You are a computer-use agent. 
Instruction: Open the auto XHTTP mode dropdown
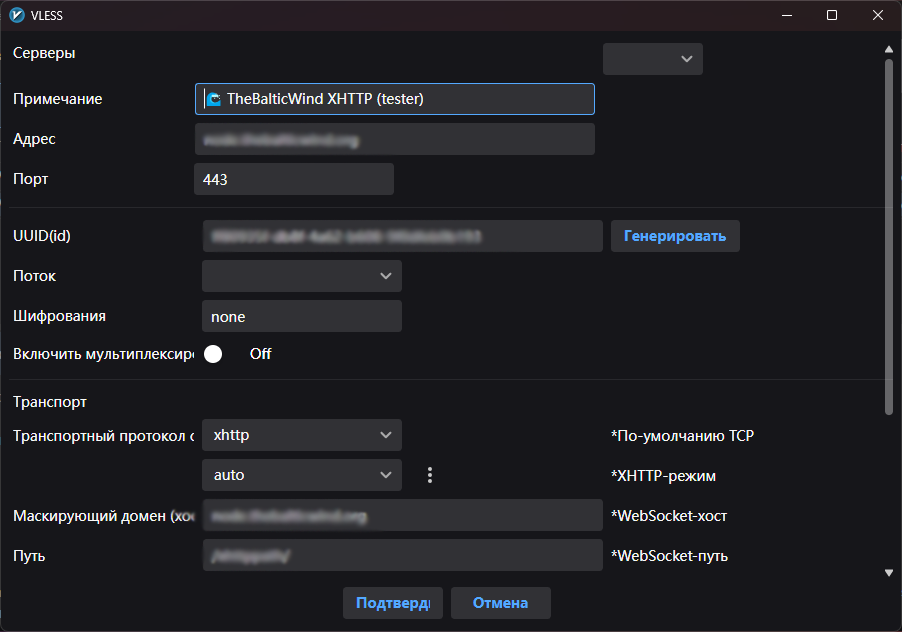point(301,475)
